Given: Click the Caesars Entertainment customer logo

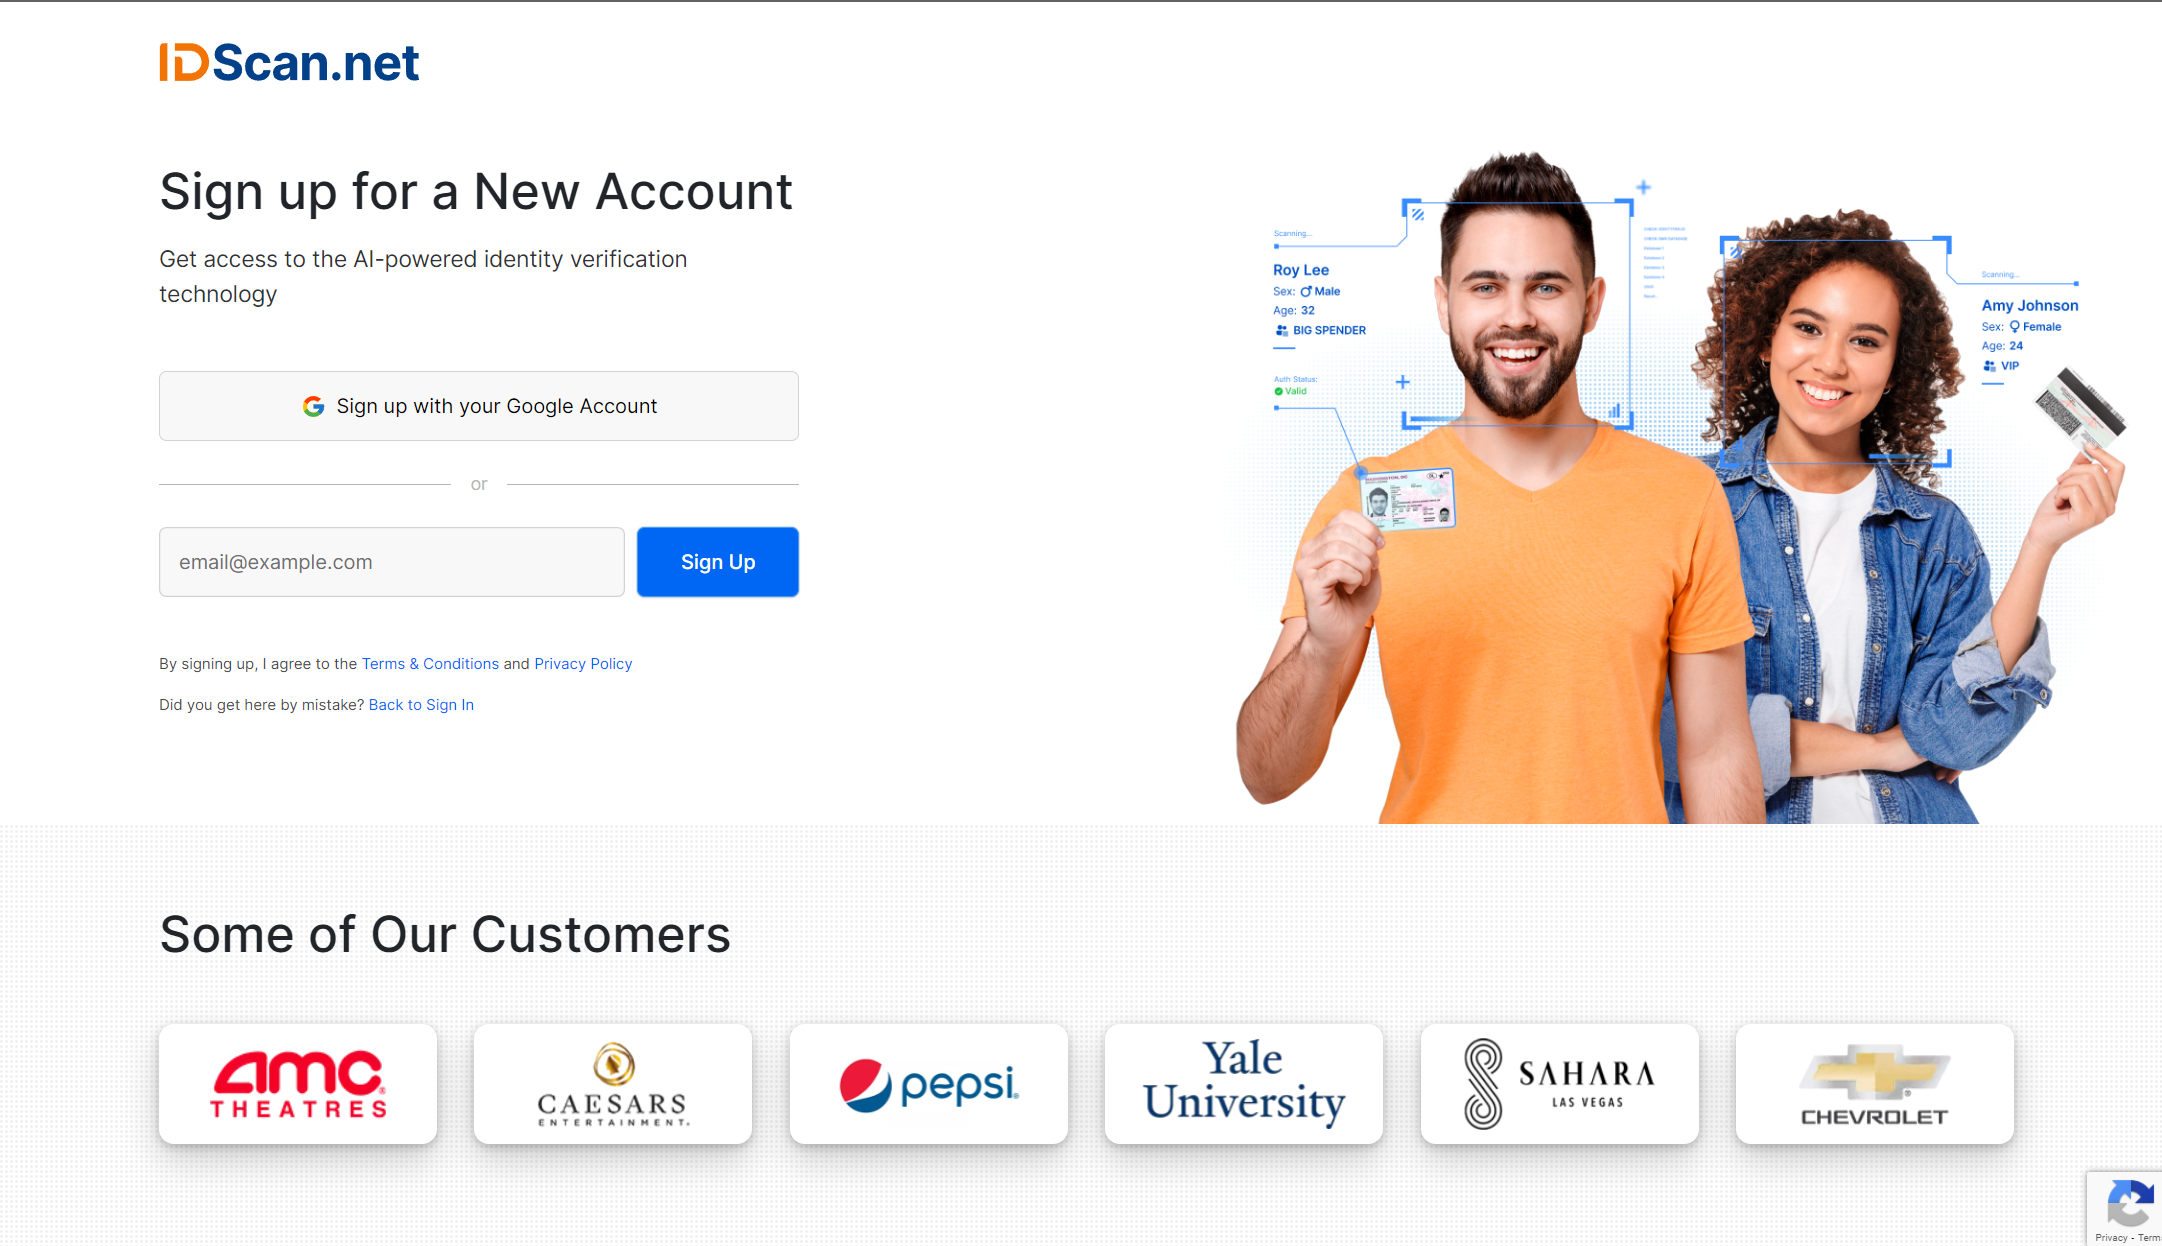Looking at the screenshot, I should pos(613,1081).
